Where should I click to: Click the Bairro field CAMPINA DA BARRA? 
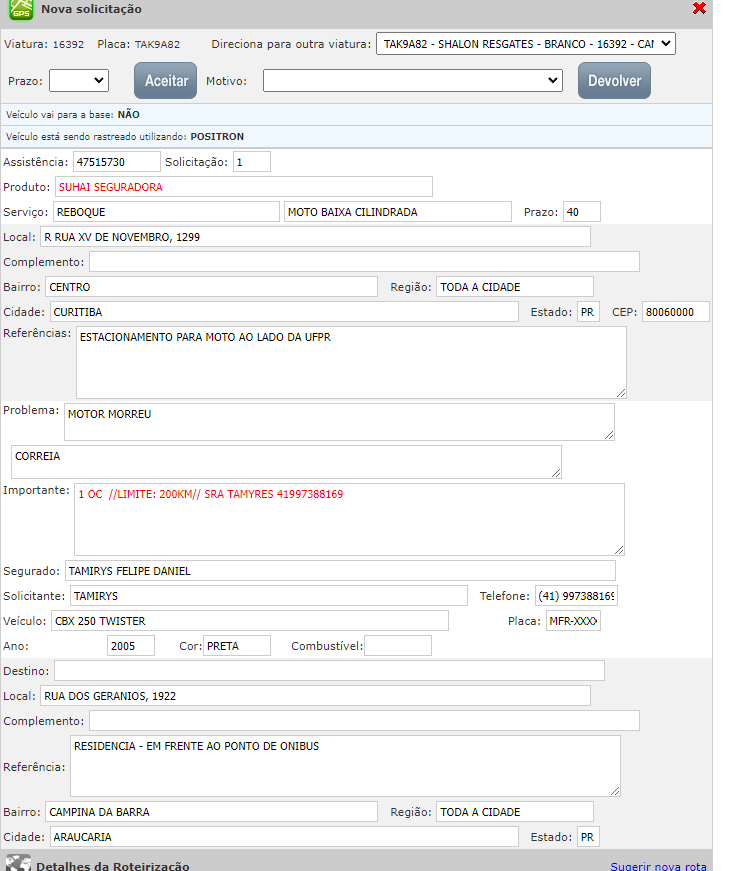(211, 812)
